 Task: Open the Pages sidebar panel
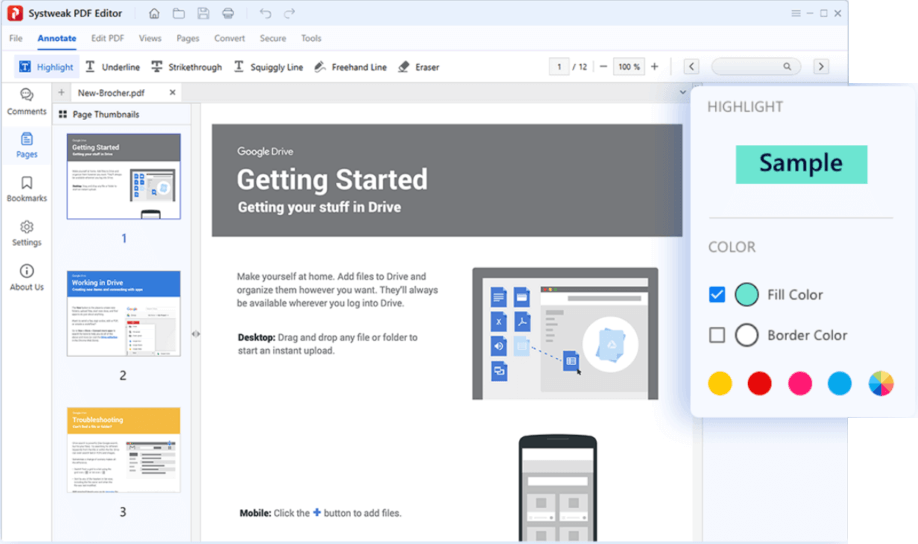[x=27, y=145]
